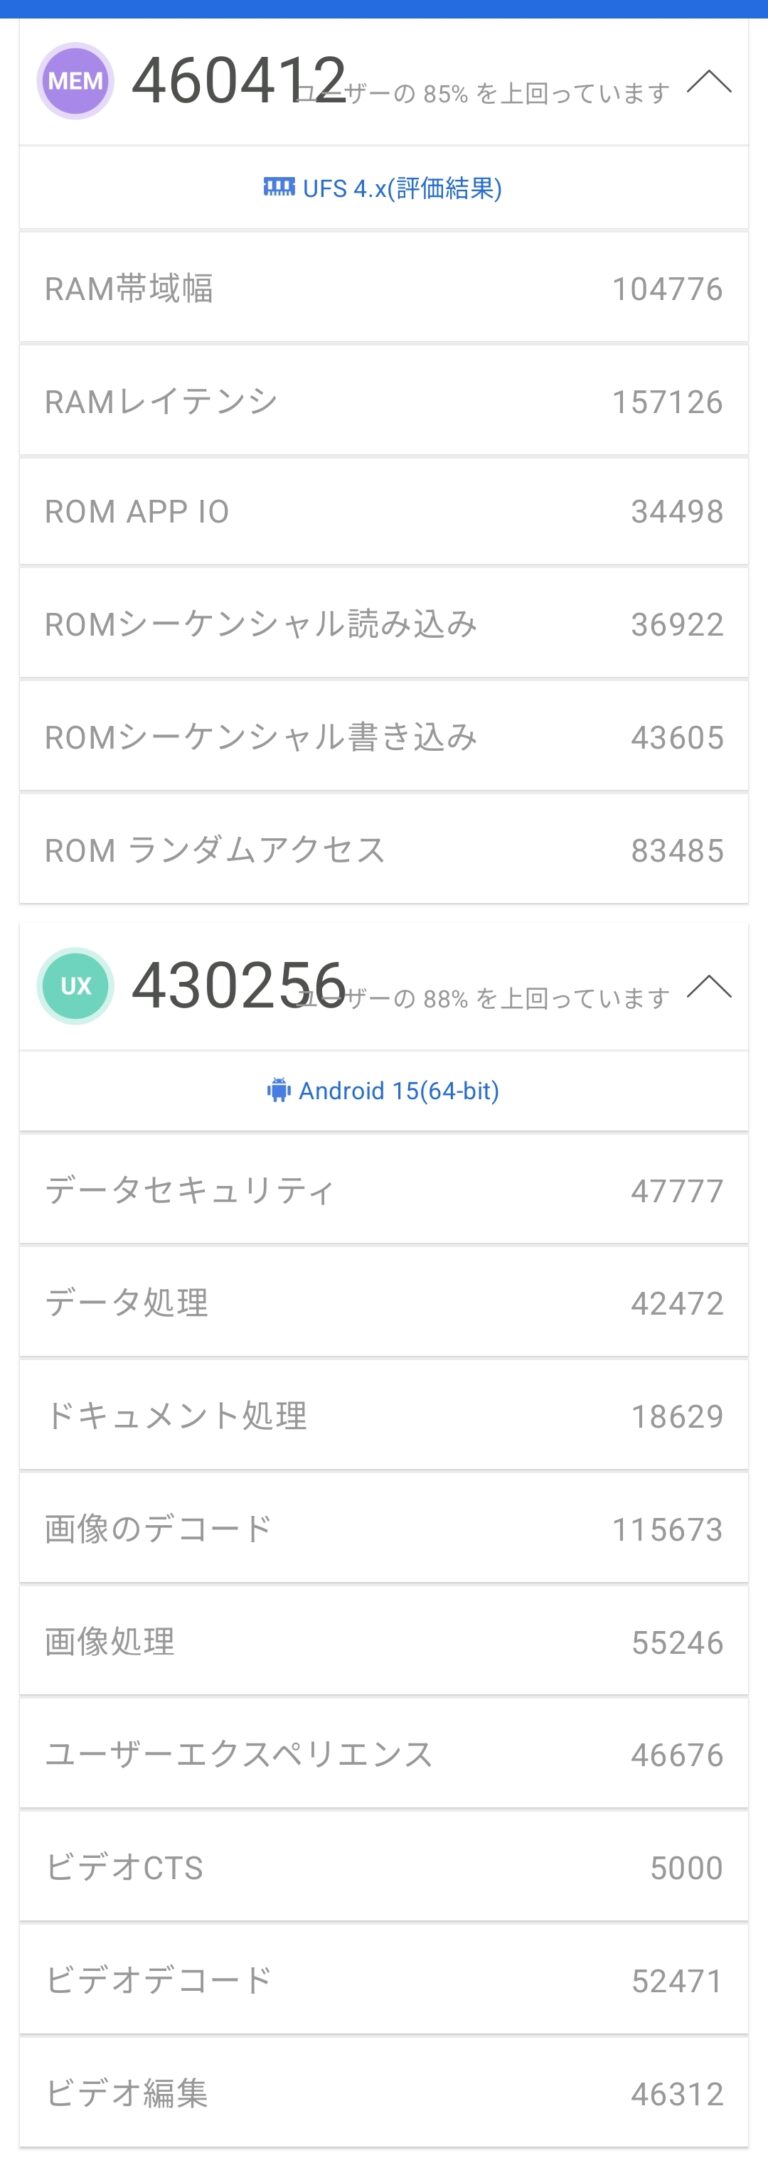Select the RAMレイテンシ score row
Screen dimensions: 768x2170
coord(384,402)
